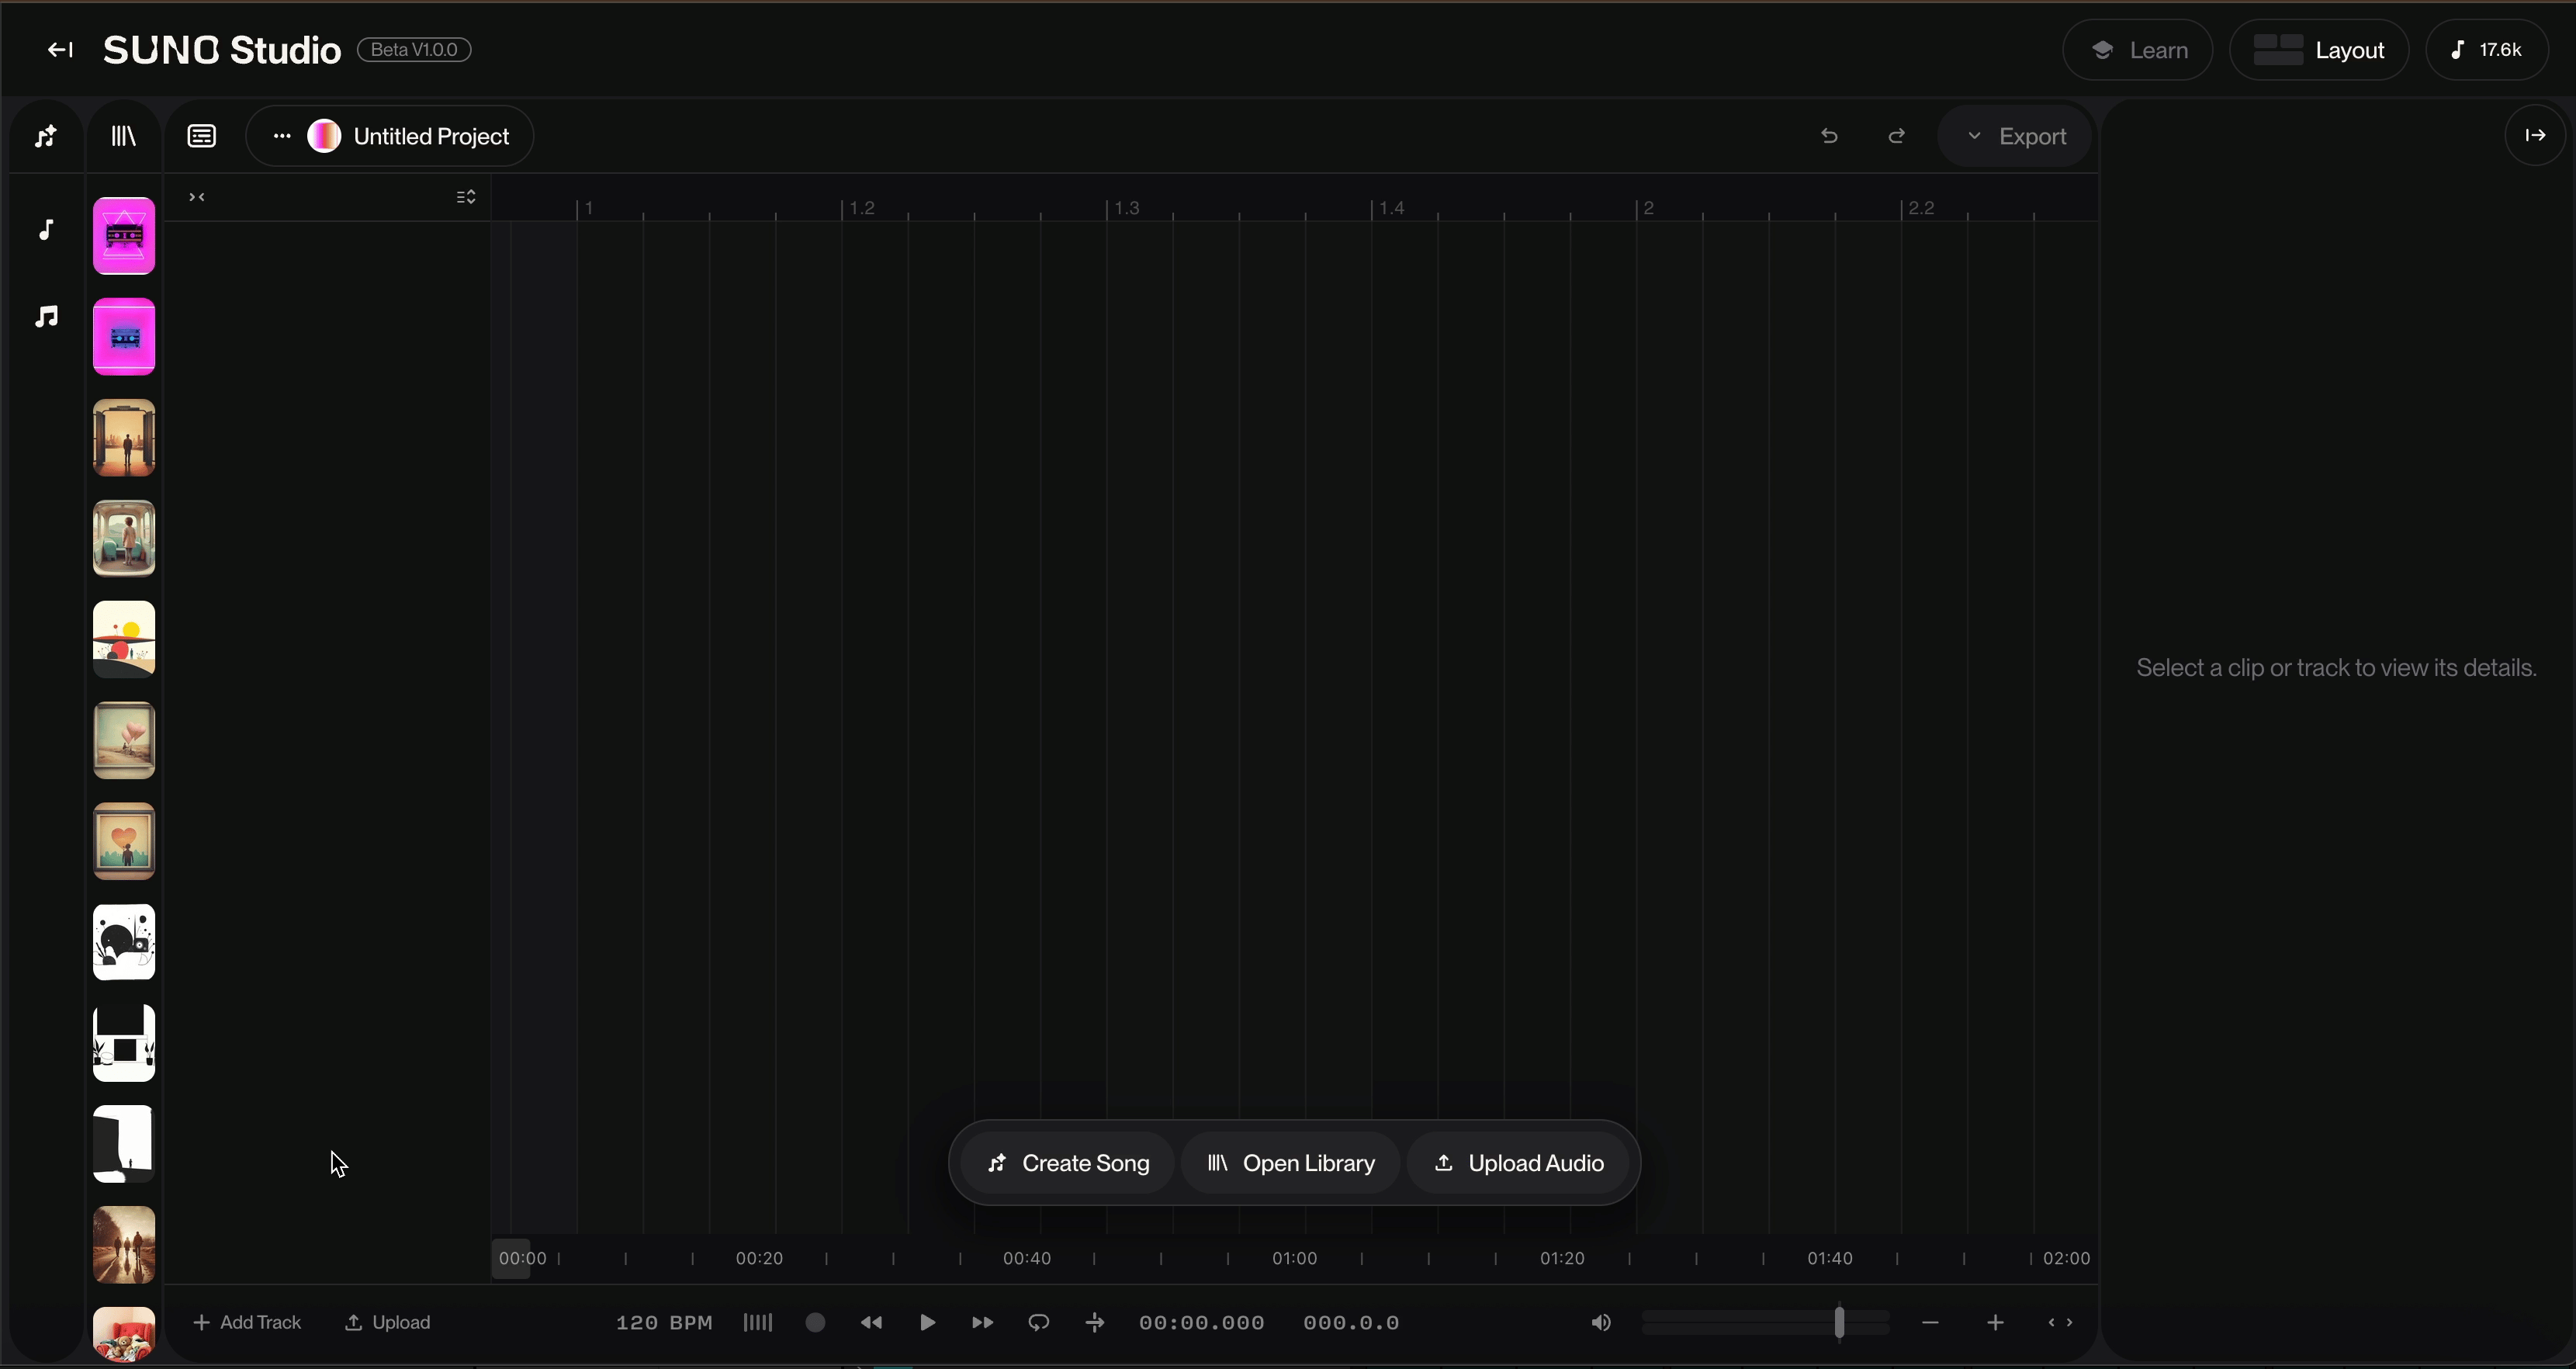Click the Upload Audio button
The height and width of the screenshot is (1369, 2576).
point(1518,1163)
